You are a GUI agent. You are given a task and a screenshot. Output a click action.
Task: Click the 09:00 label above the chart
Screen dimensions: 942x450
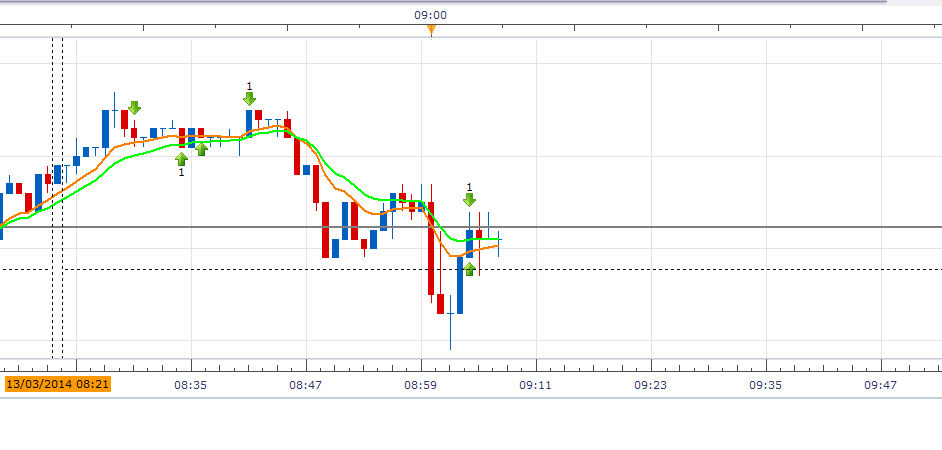431,15
